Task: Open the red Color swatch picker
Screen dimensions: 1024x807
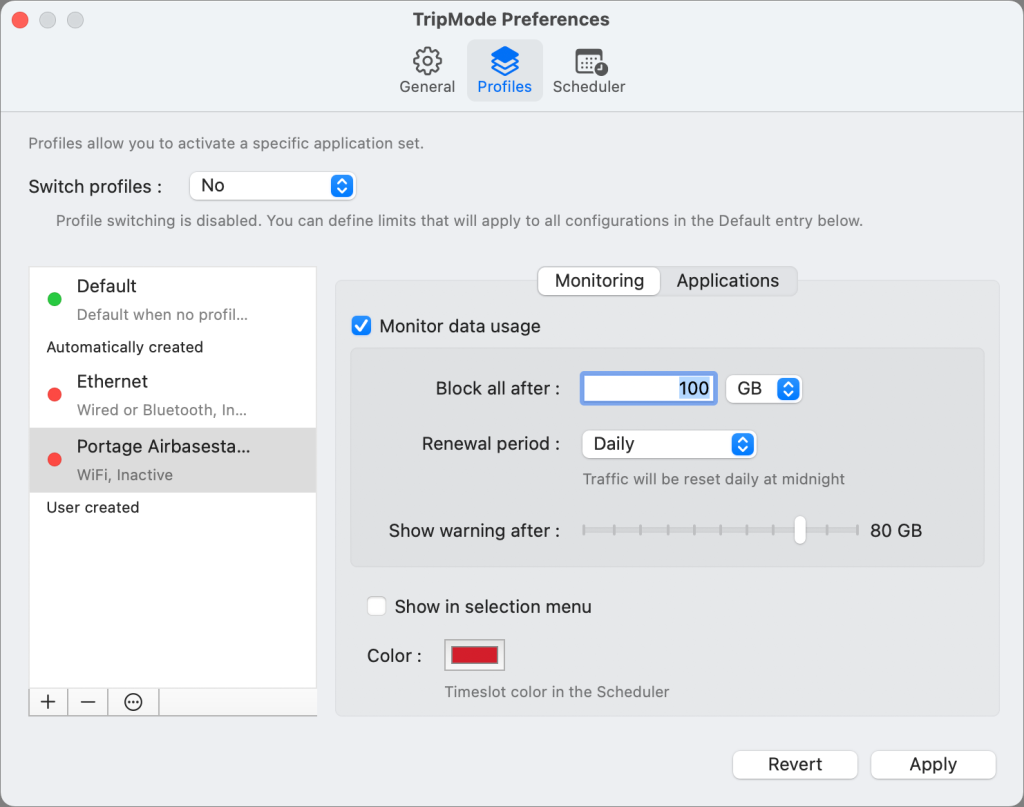Action: point(474,655)
